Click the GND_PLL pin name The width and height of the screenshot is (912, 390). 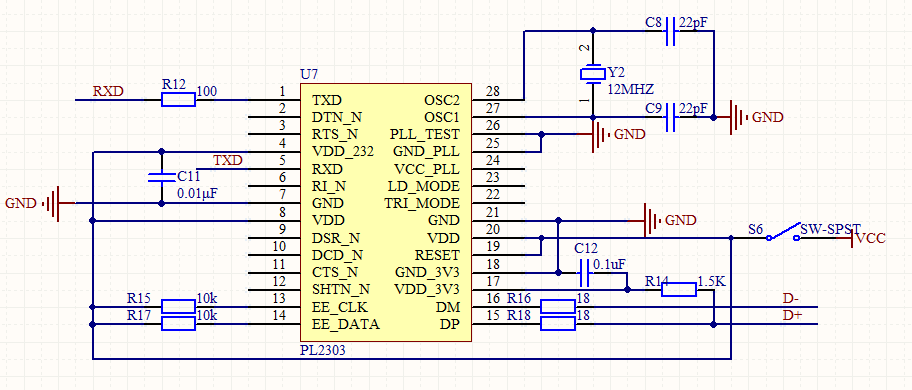[x=426, y=152]
